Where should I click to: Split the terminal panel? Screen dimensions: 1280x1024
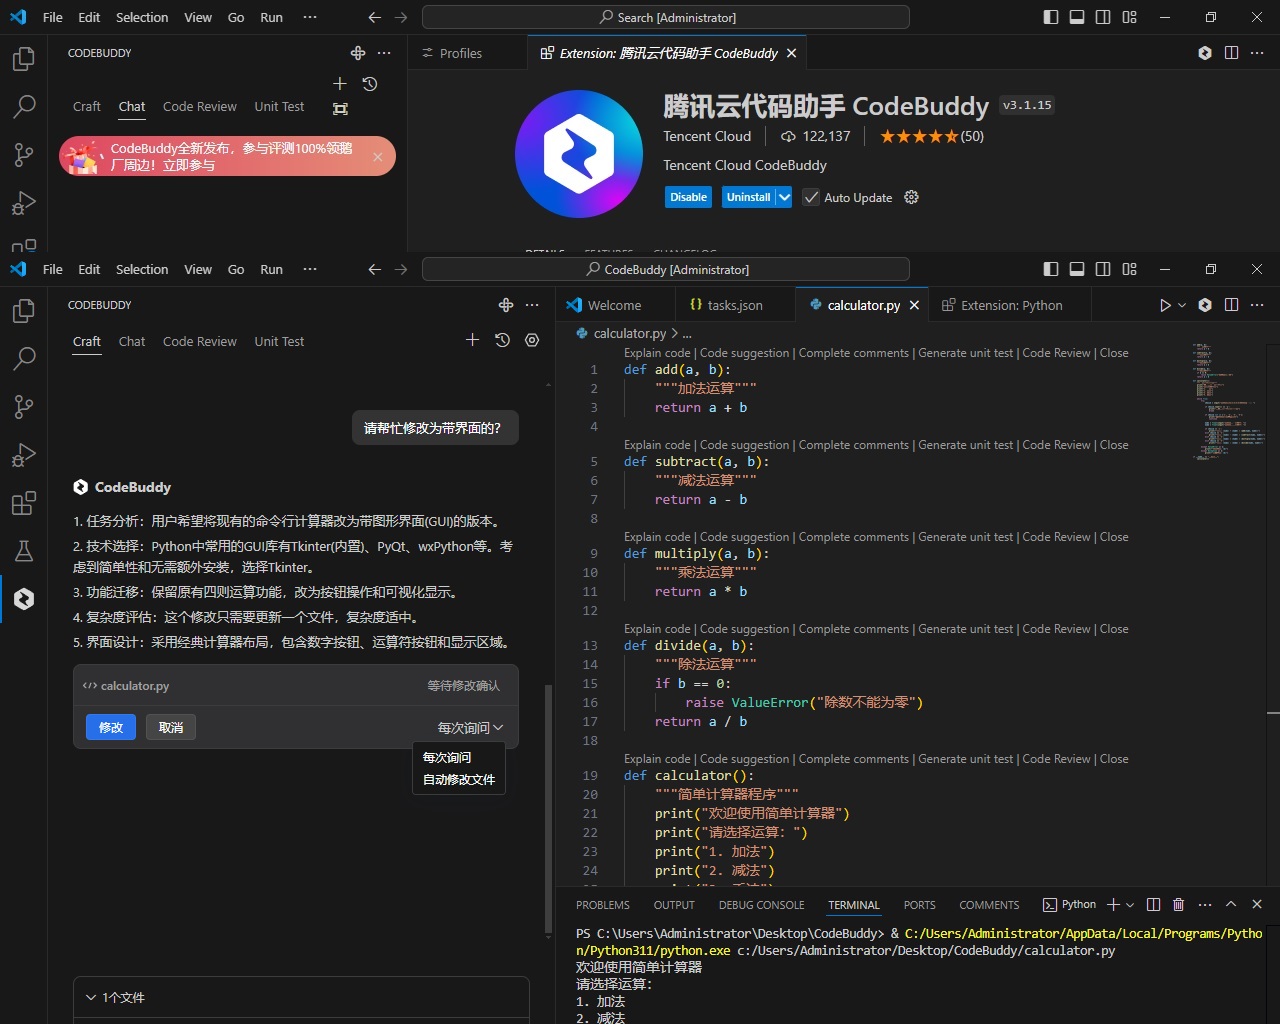click(1153, 904)
